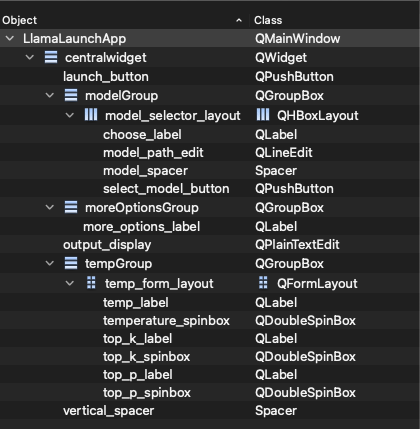
Task: Select the top_p_spinbox object
Action: pos(147,393)
